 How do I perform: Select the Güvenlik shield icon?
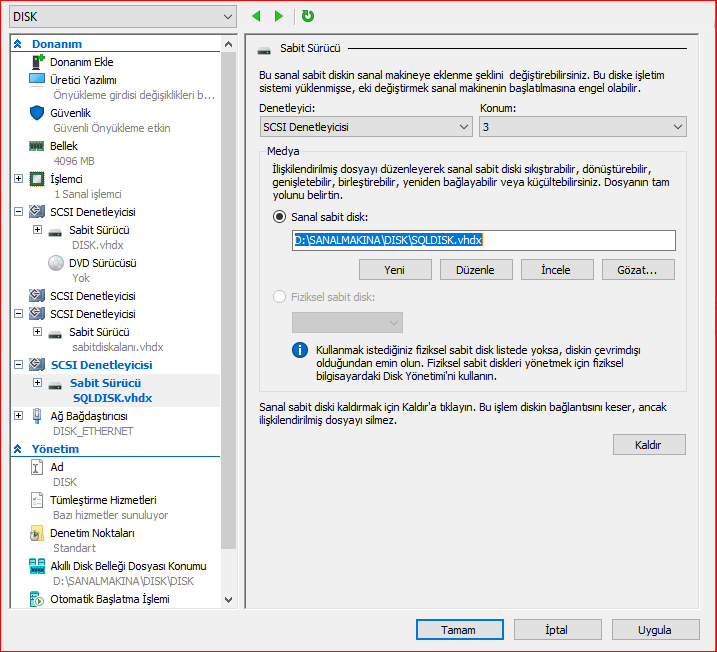tap(37, 113)
